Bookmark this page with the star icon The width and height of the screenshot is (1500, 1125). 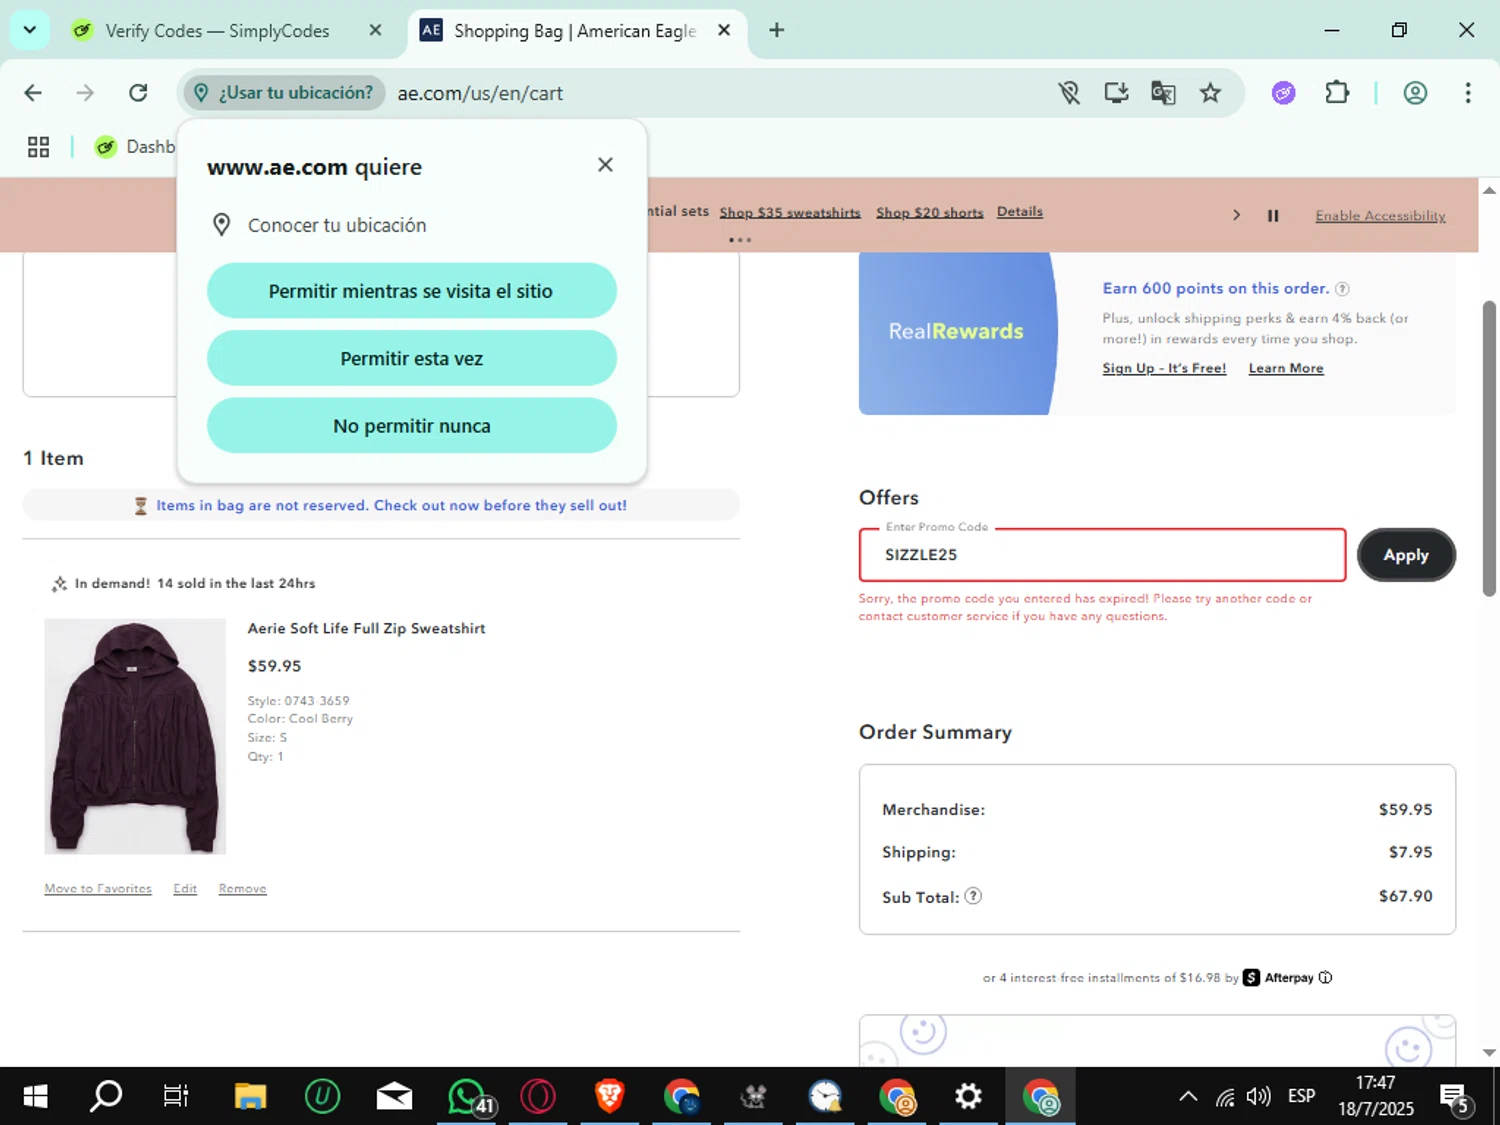click(1210, 93)
